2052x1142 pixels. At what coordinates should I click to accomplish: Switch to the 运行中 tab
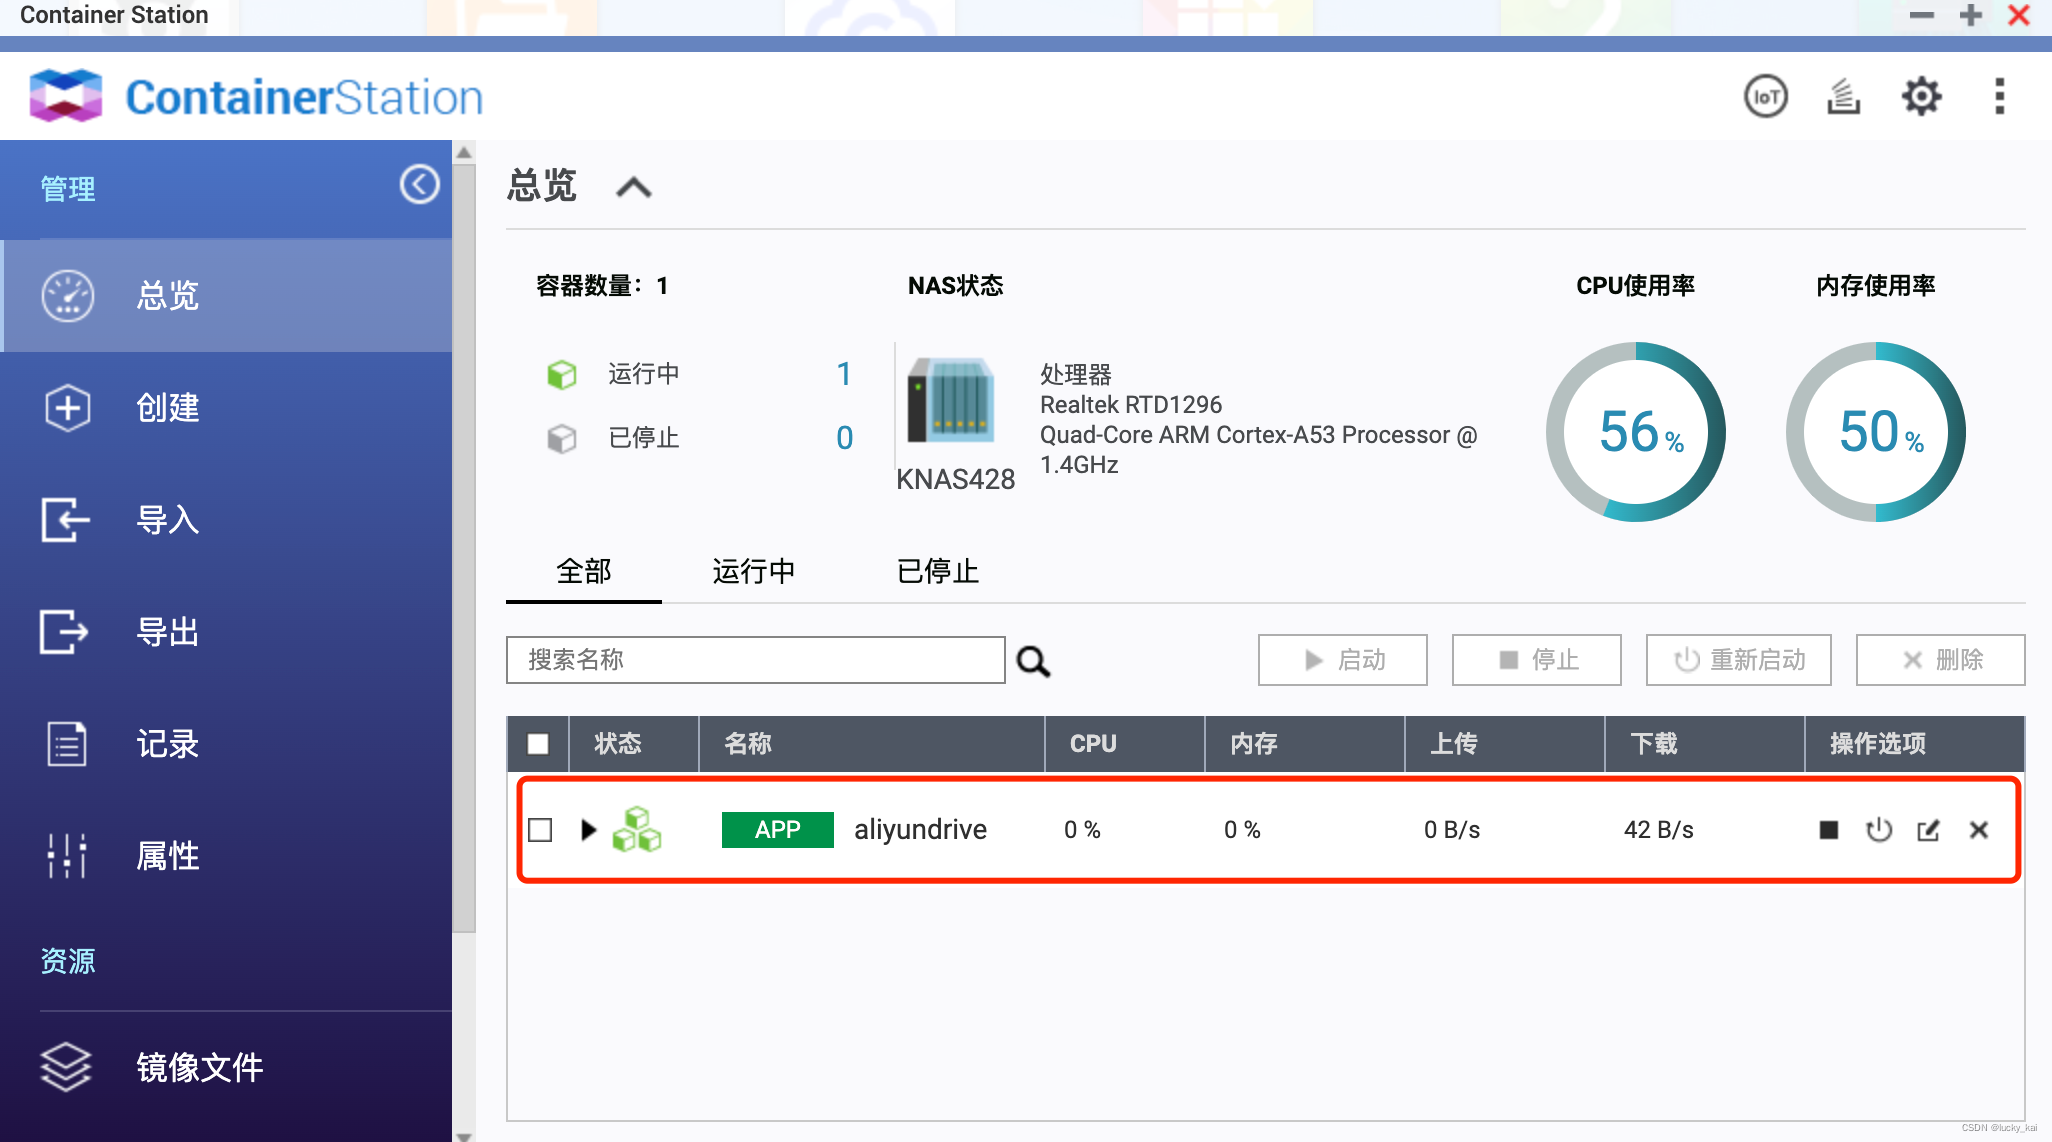point(753,571)
